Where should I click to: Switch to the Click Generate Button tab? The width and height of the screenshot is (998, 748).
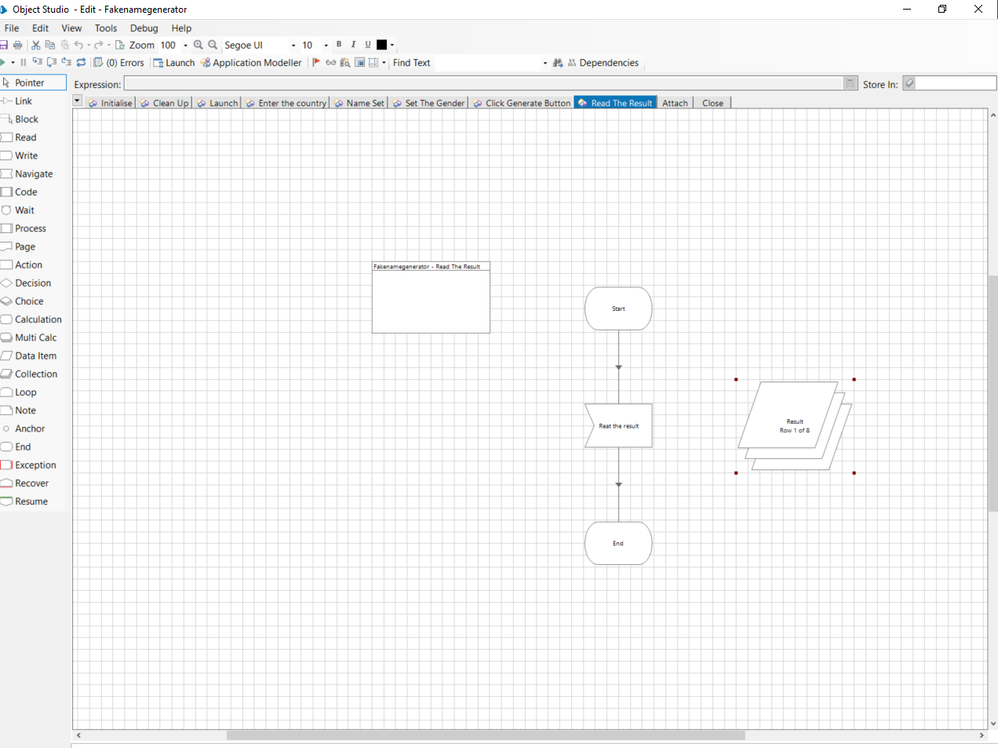click(521, 102)
